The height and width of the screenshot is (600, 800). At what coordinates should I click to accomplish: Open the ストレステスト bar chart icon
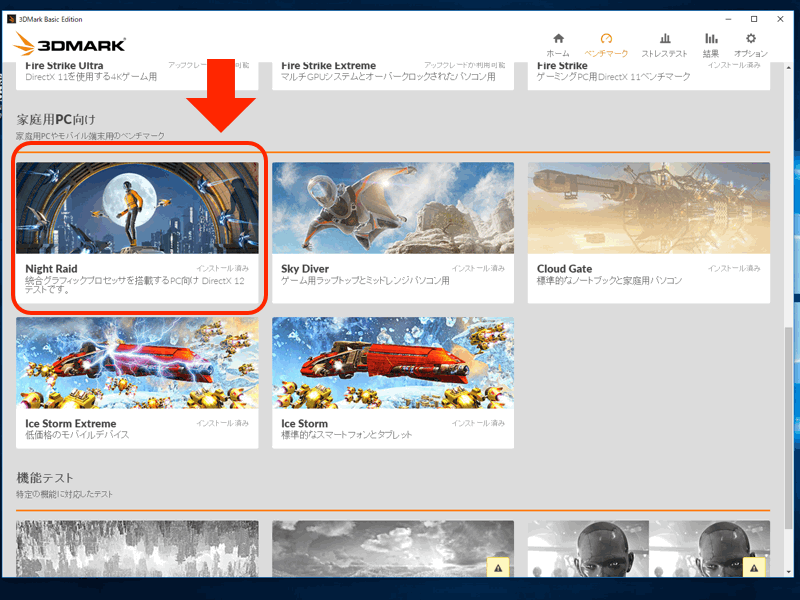pos(665,39)
